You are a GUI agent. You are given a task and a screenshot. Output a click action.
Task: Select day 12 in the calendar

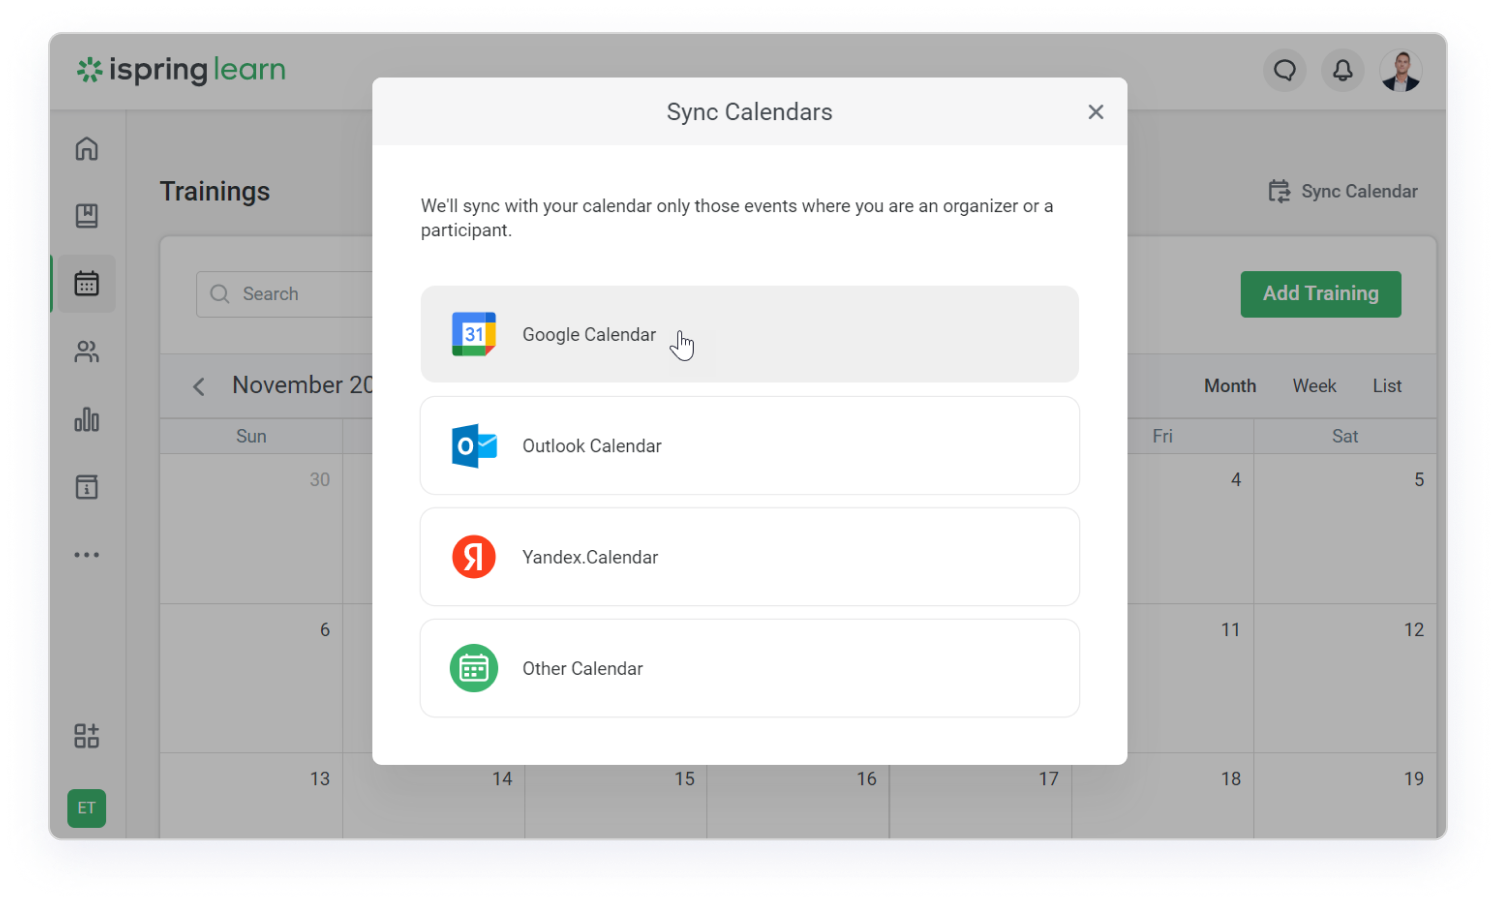(1413, 630)
